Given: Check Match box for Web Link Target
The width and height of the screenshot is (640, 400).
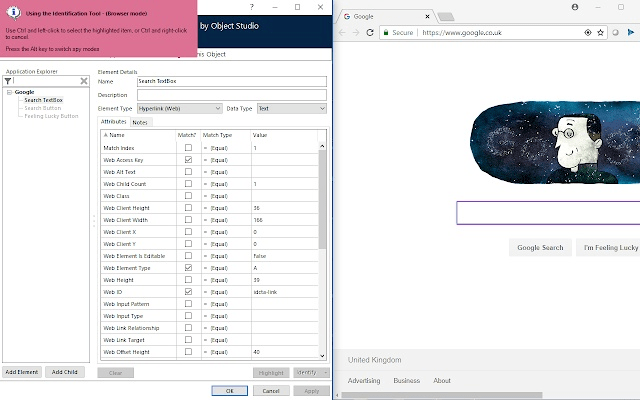Looking at the screenshot, I should [x=188, y=340].
